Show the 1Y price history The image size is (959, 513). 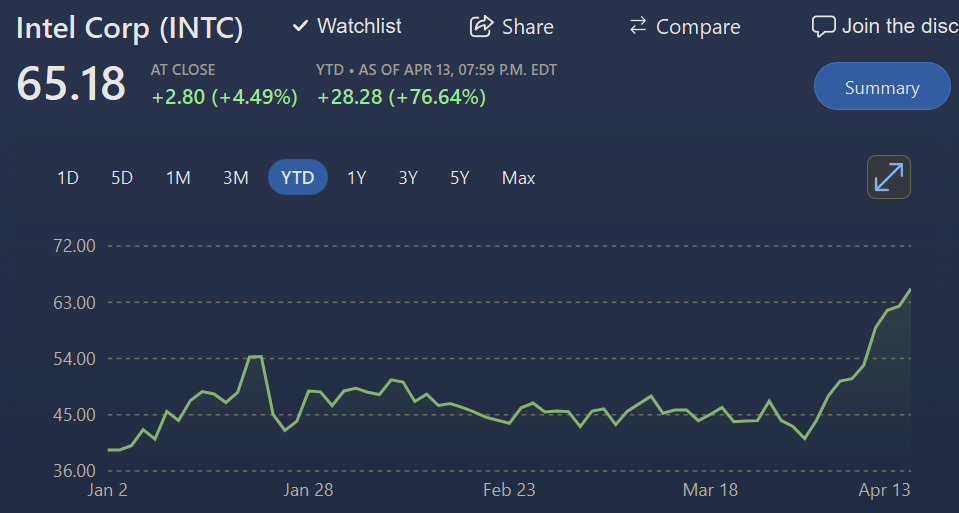357,178
